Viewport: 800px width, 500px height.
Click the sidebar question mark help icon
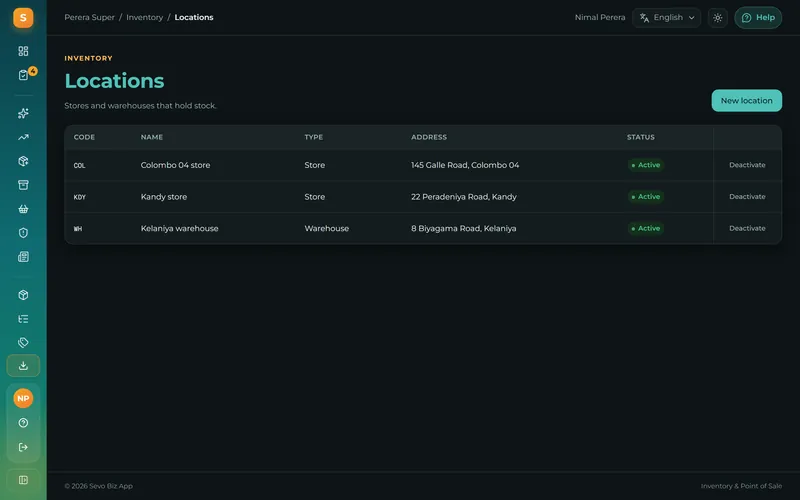click(x=23, y=423)
